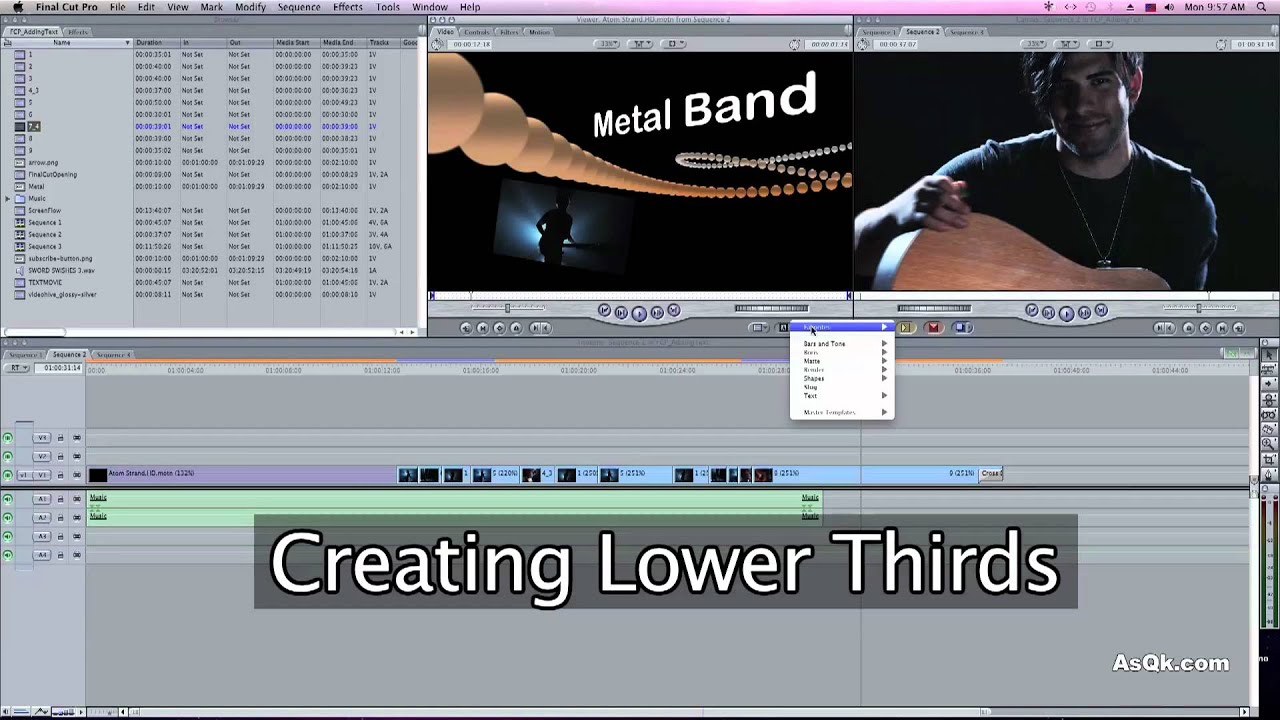This screenshot has width=1280, height=720.
Task: Click the Generator pop-up button in Viewer
Action: click(x=784, y=327)
